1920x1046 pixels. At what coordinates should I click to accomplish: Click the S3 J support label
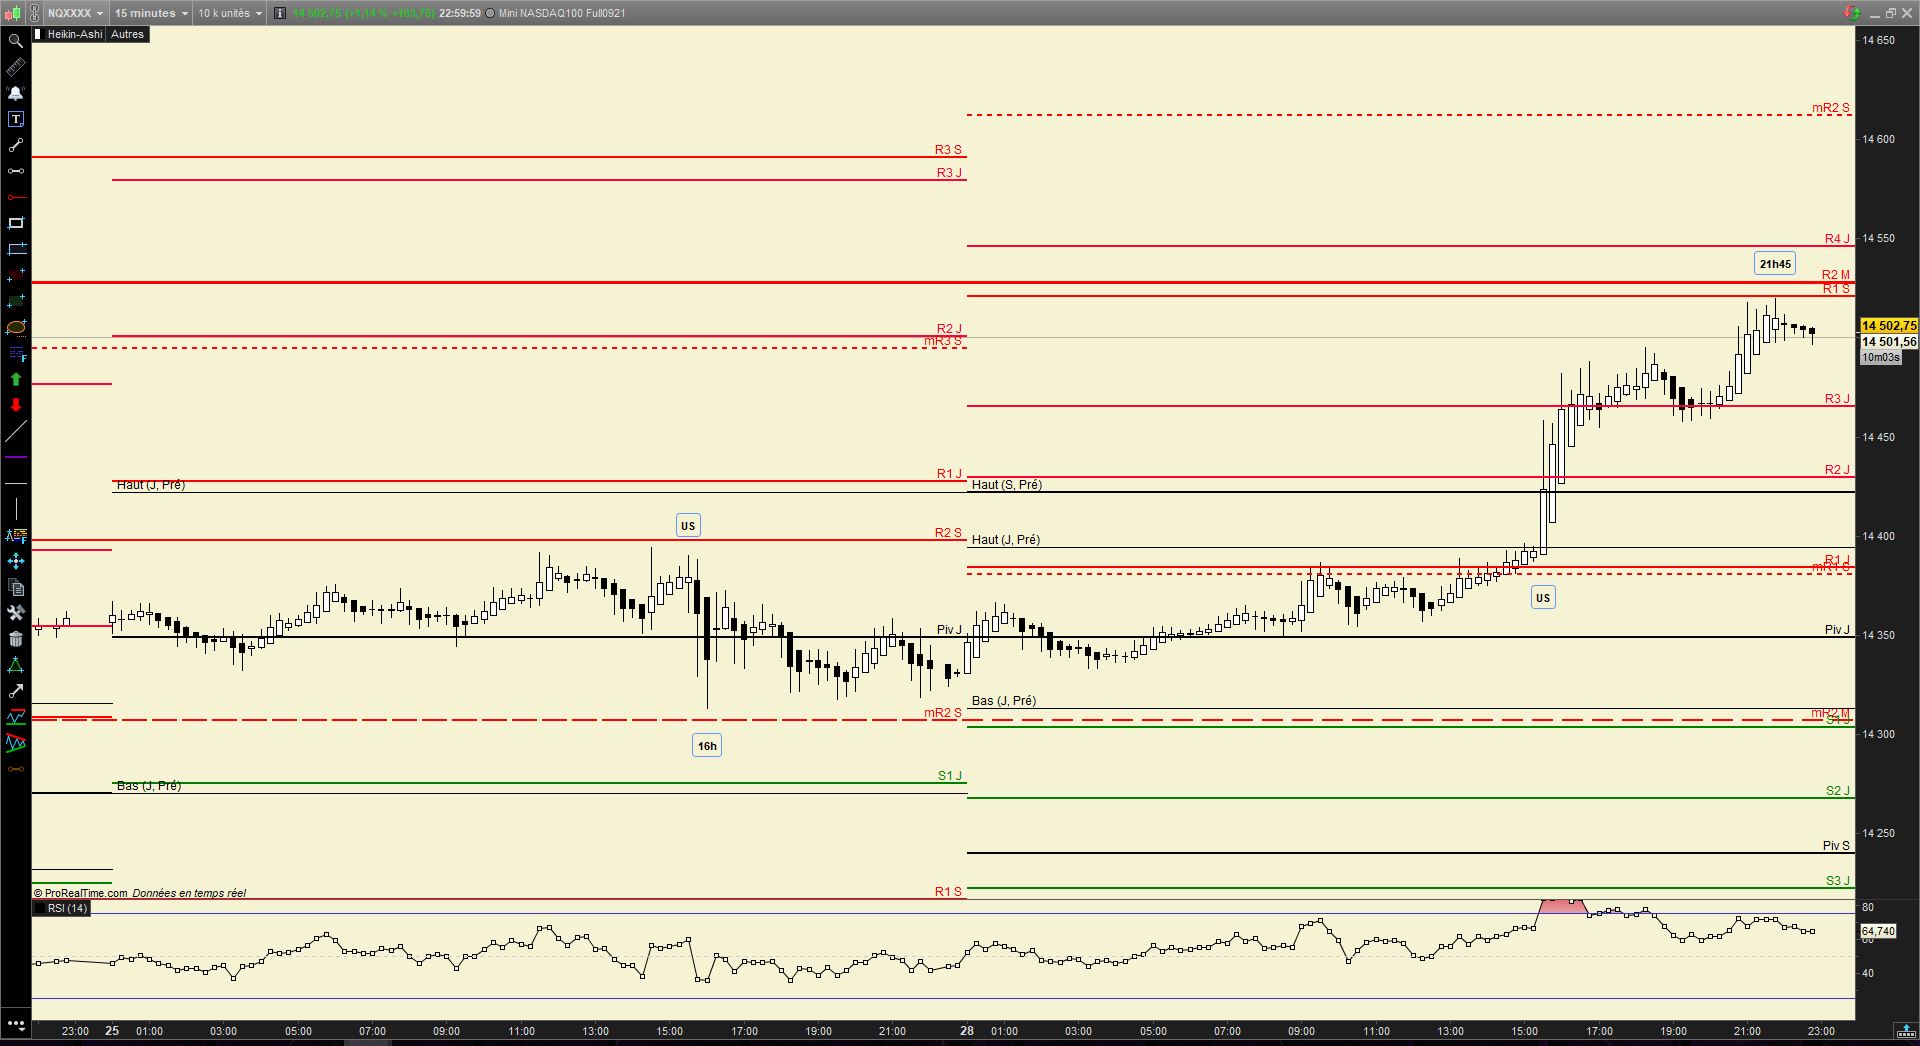(x=1838, y=881)
